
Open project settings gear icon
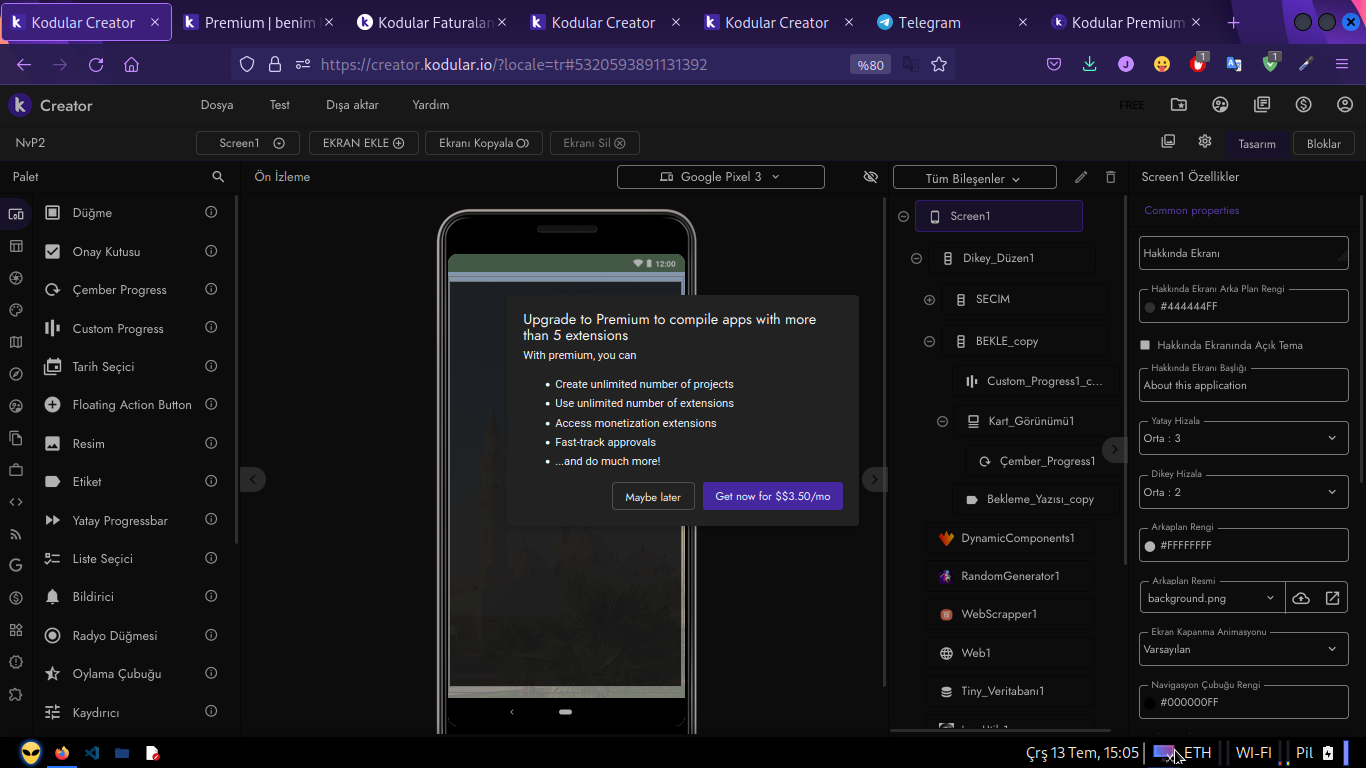[x=1205, y=142]
